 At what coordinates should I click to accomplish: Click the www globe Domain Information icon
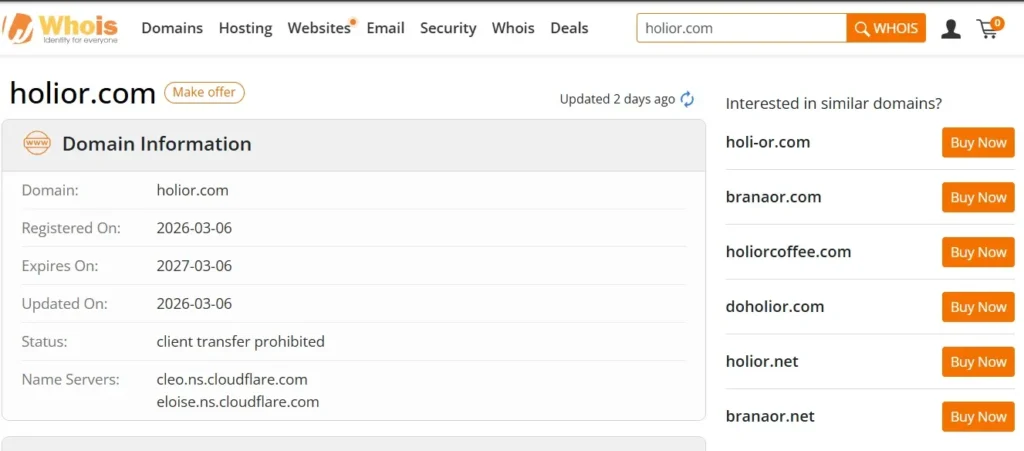[x=37, y=143]
